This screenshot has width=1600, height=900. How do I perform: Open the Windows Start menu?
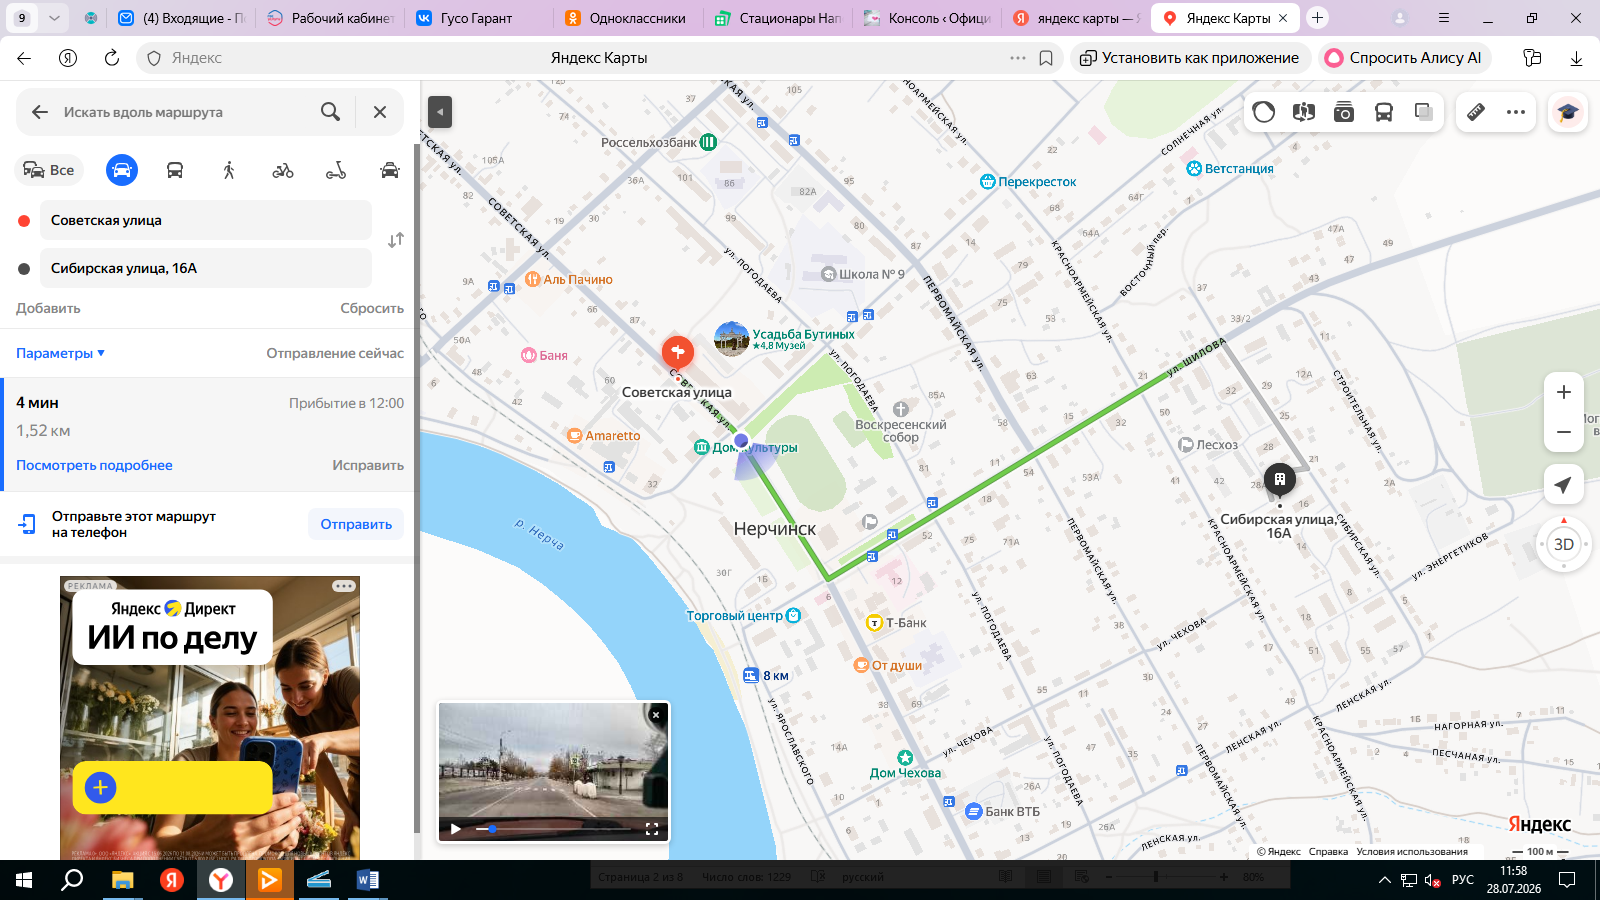tap(24, 880)
